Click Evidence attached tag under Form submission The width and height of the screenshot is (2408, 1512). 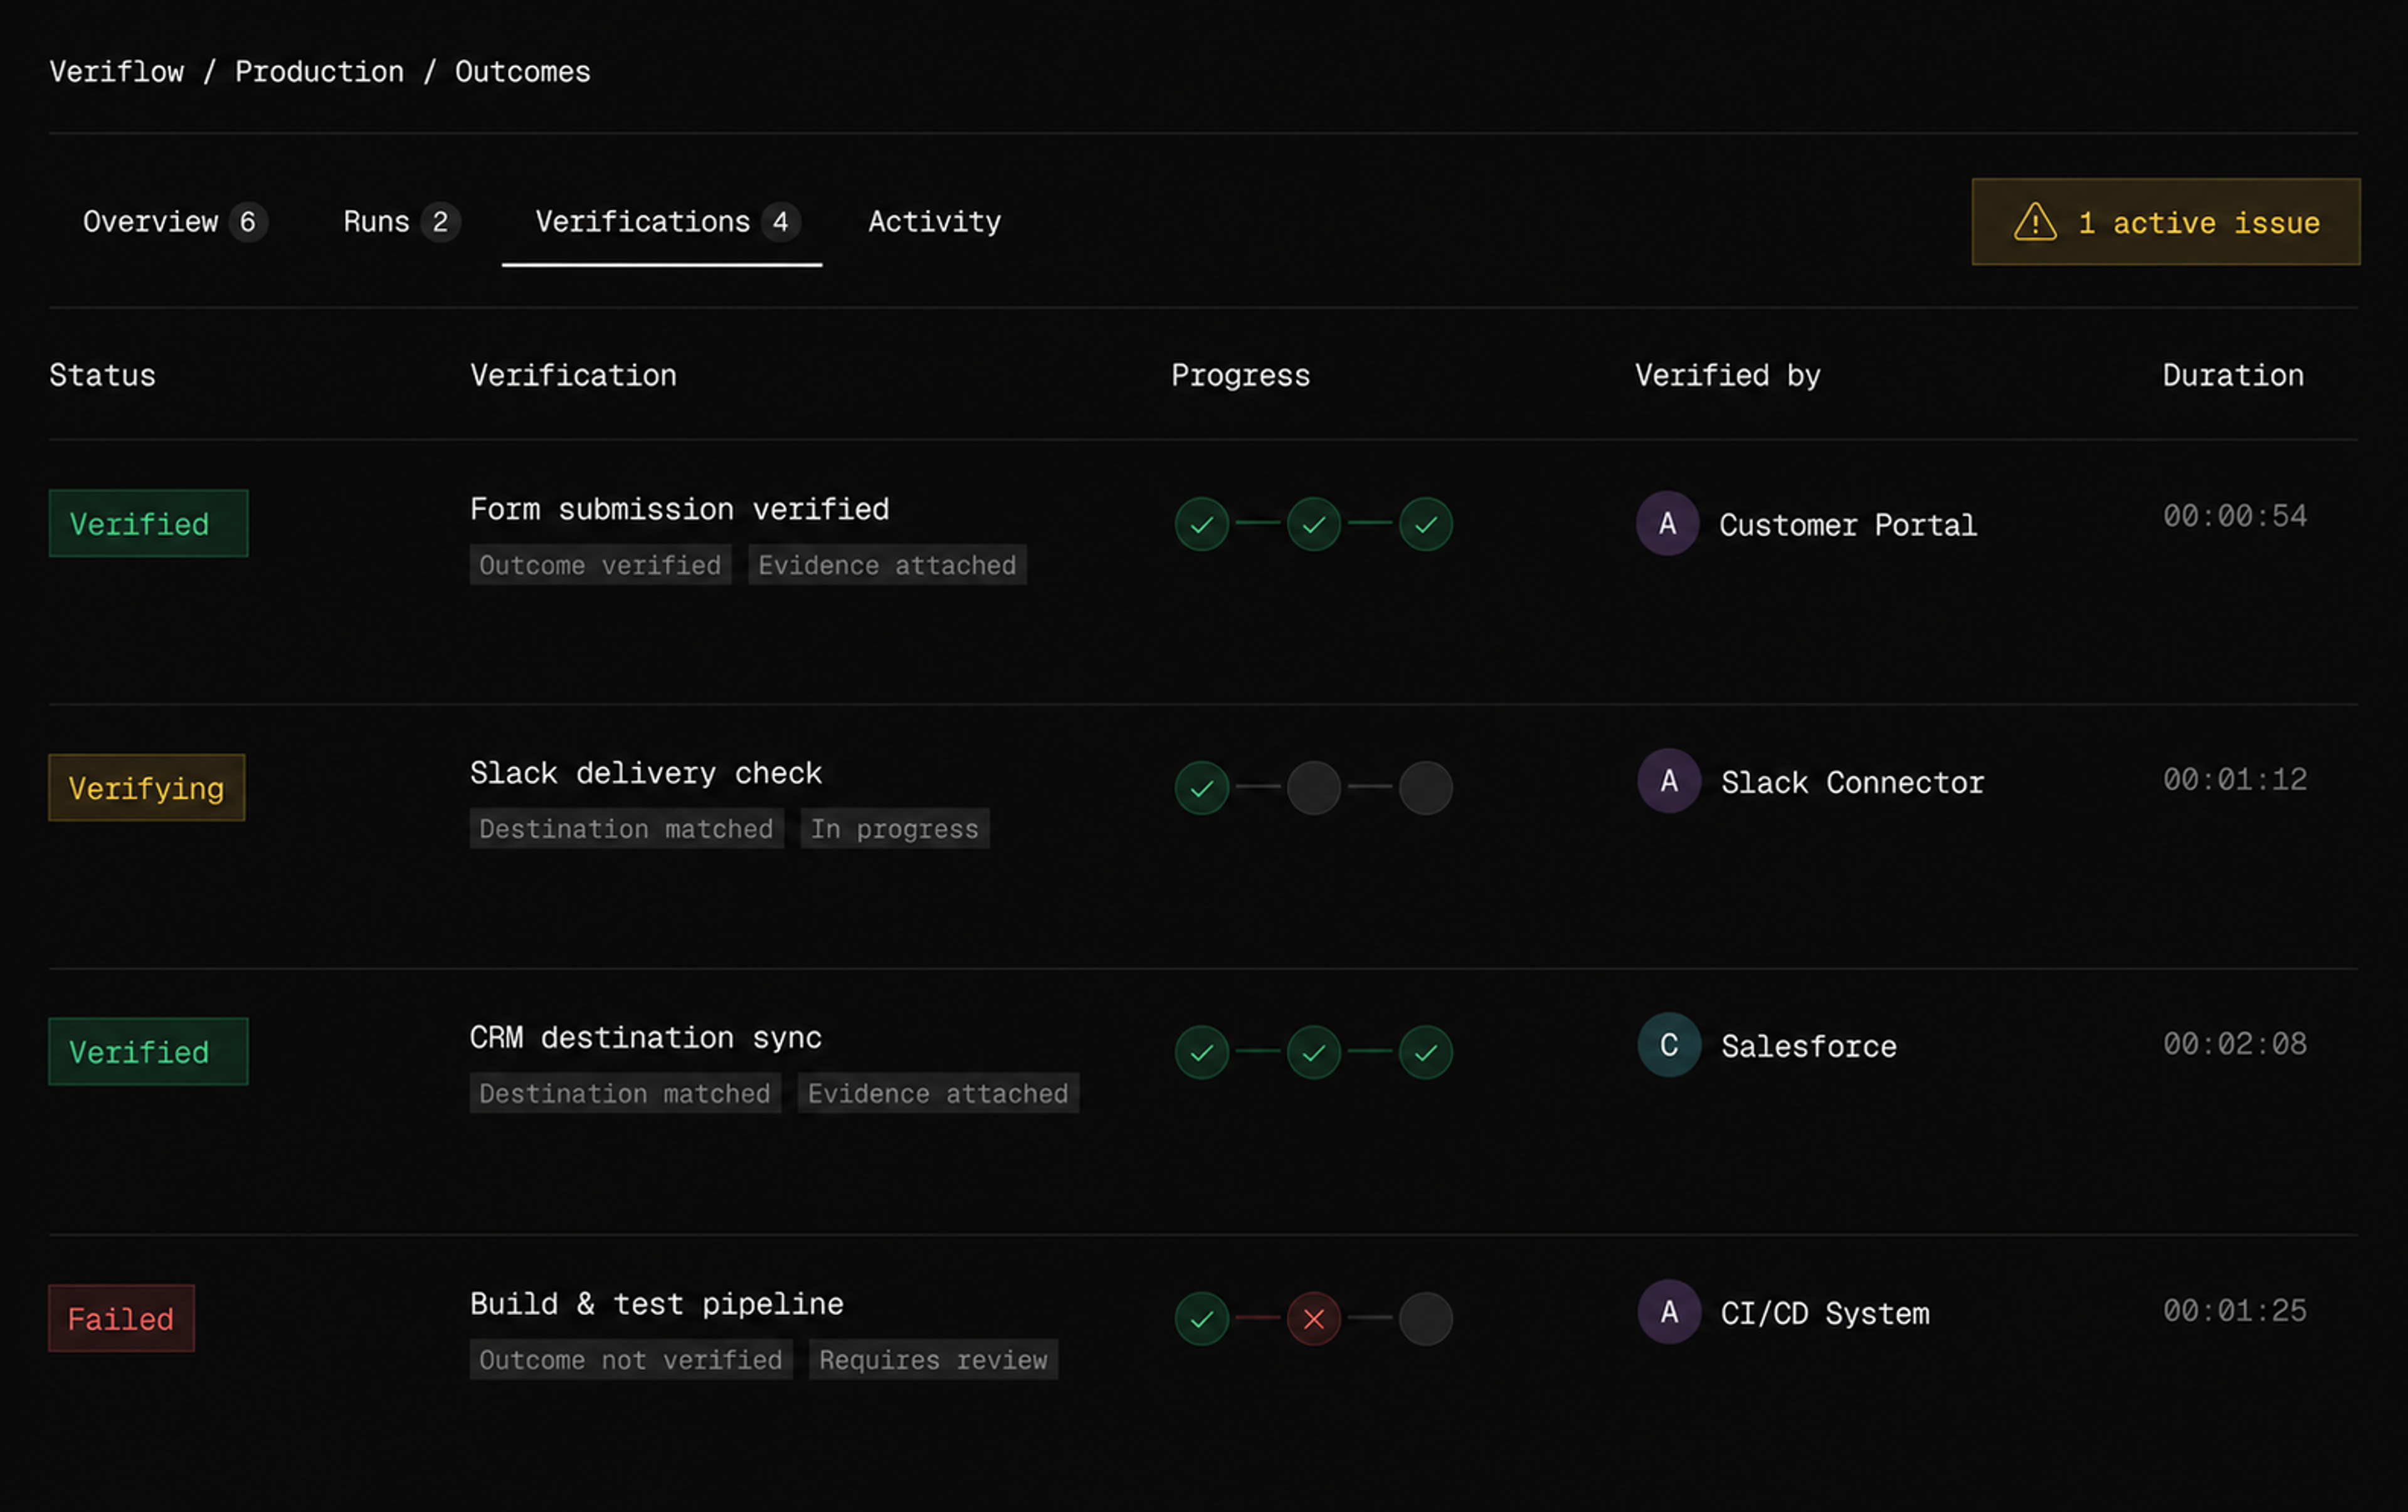[887, 565]
